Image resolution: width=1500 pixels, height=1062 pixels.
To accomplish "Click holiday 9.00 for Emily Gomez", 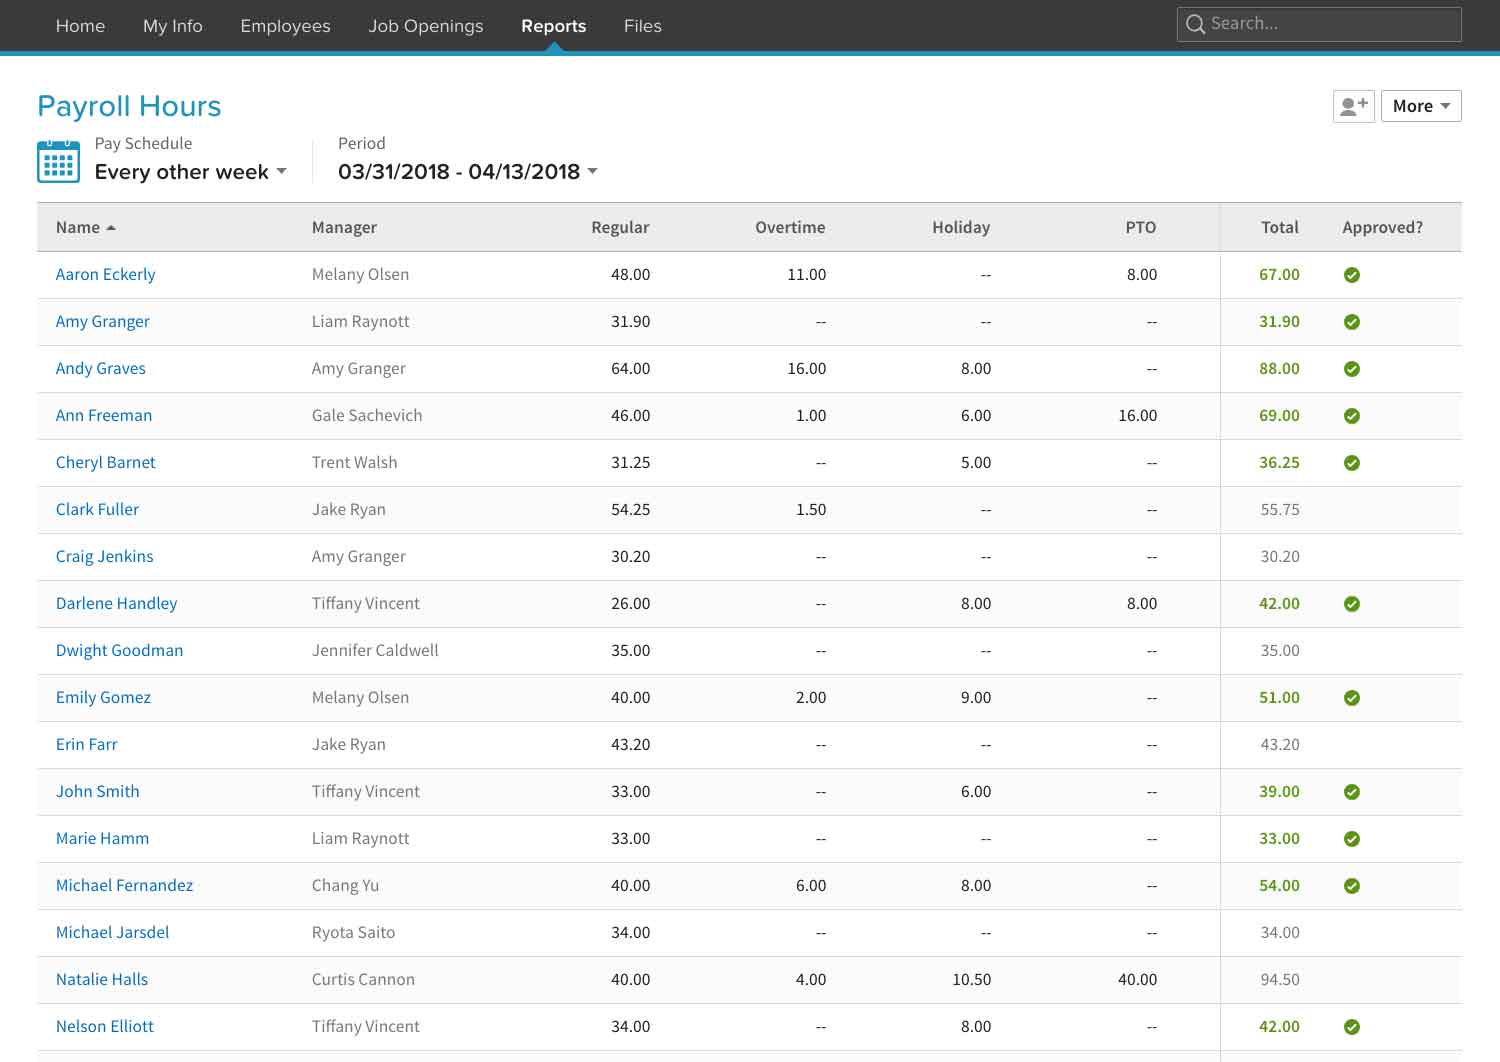I will point(976,697).
